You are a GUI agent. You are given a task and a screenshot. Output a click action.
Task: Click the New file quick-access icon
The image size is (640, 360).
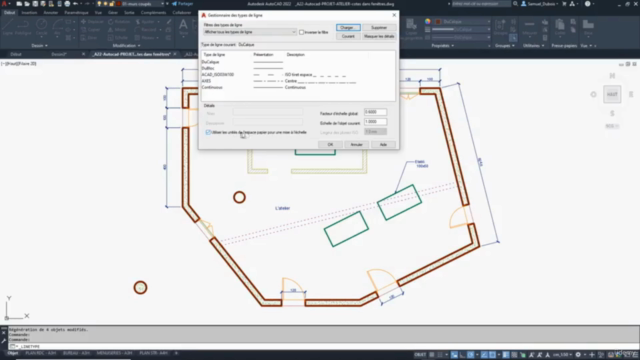19,4
